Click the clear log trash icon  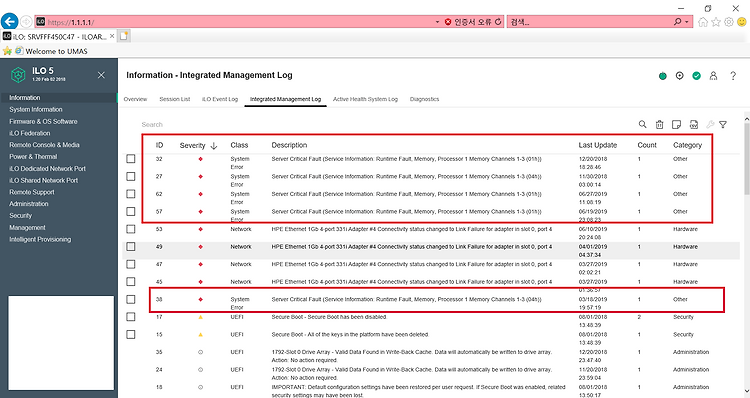pos(659,124)
